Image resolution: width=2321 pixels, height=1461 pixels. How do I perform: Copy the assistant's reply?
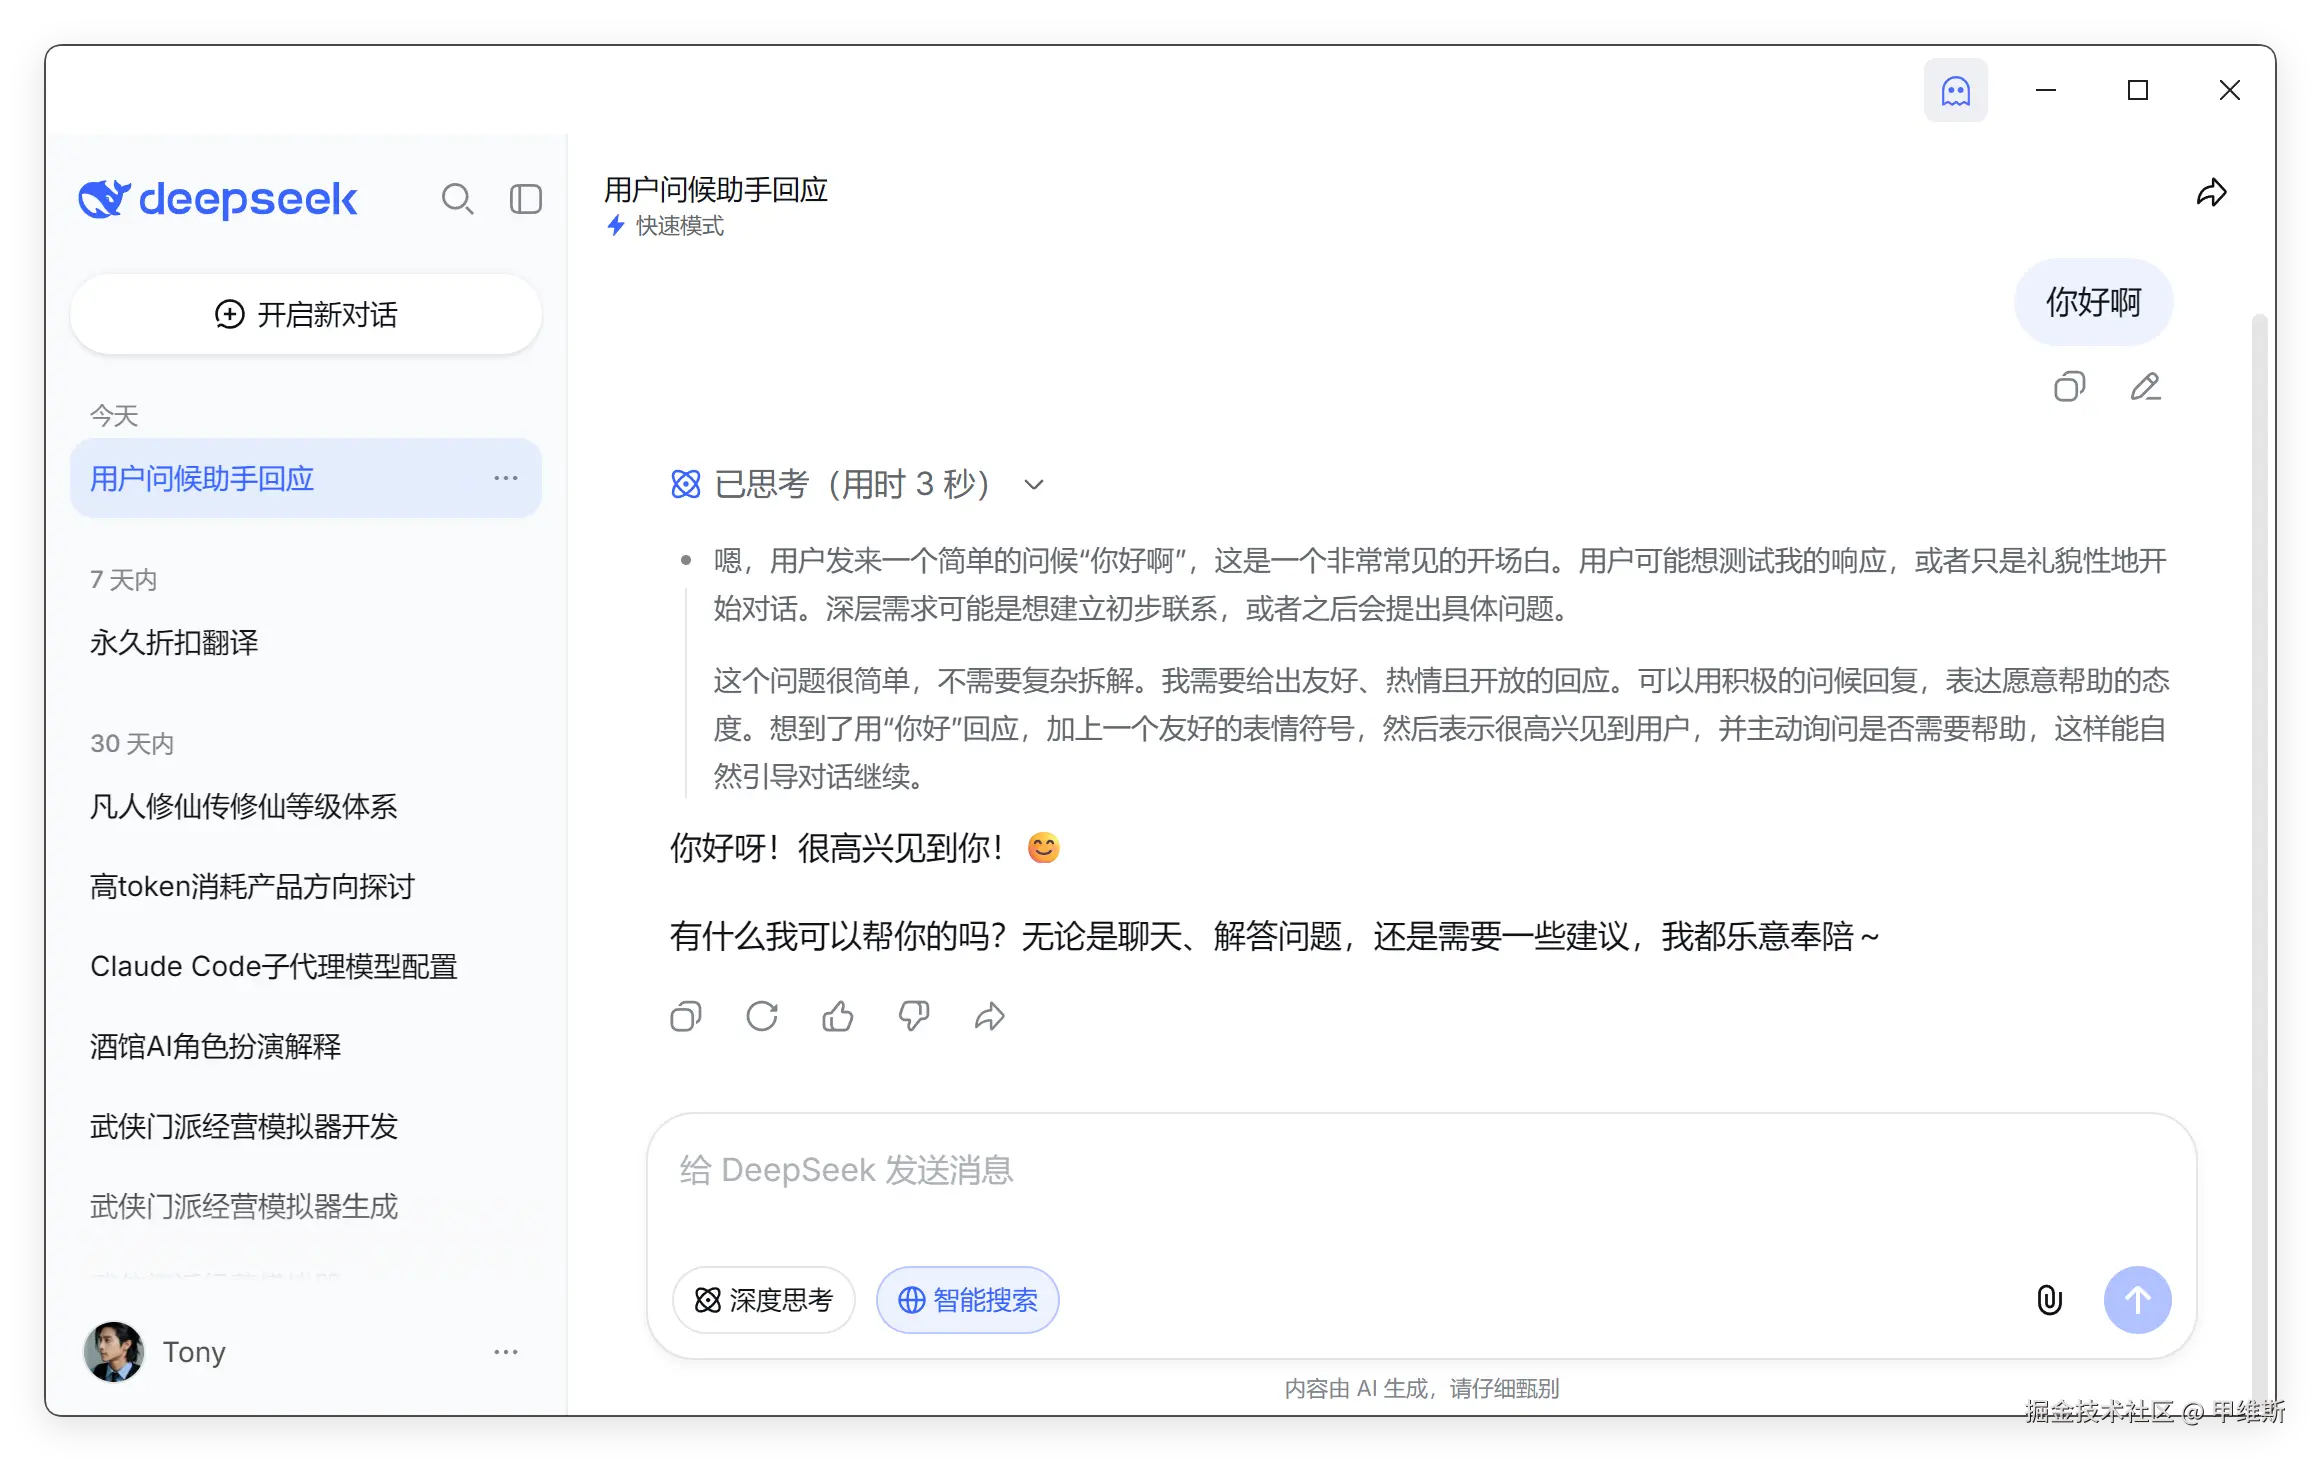click(x=686, y=1017)
